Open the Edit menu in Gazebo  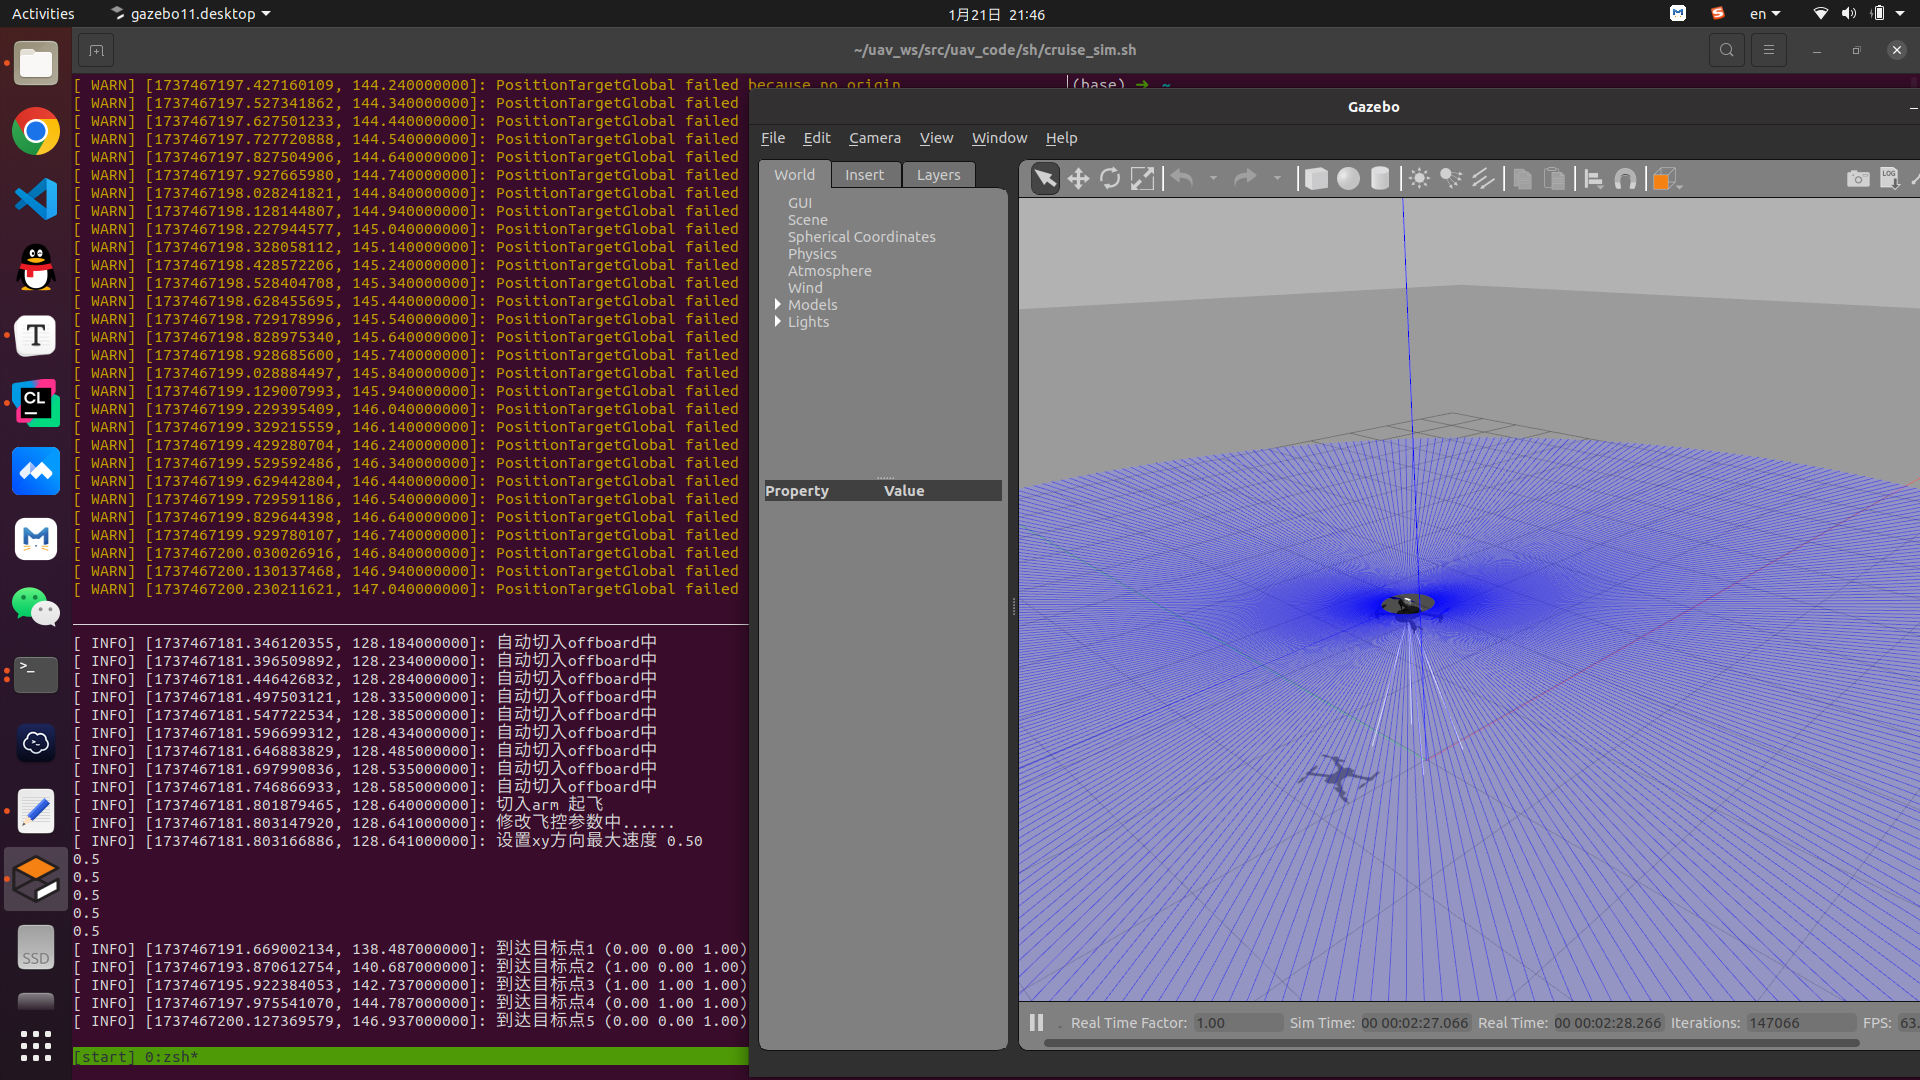[x=817, y=138]
